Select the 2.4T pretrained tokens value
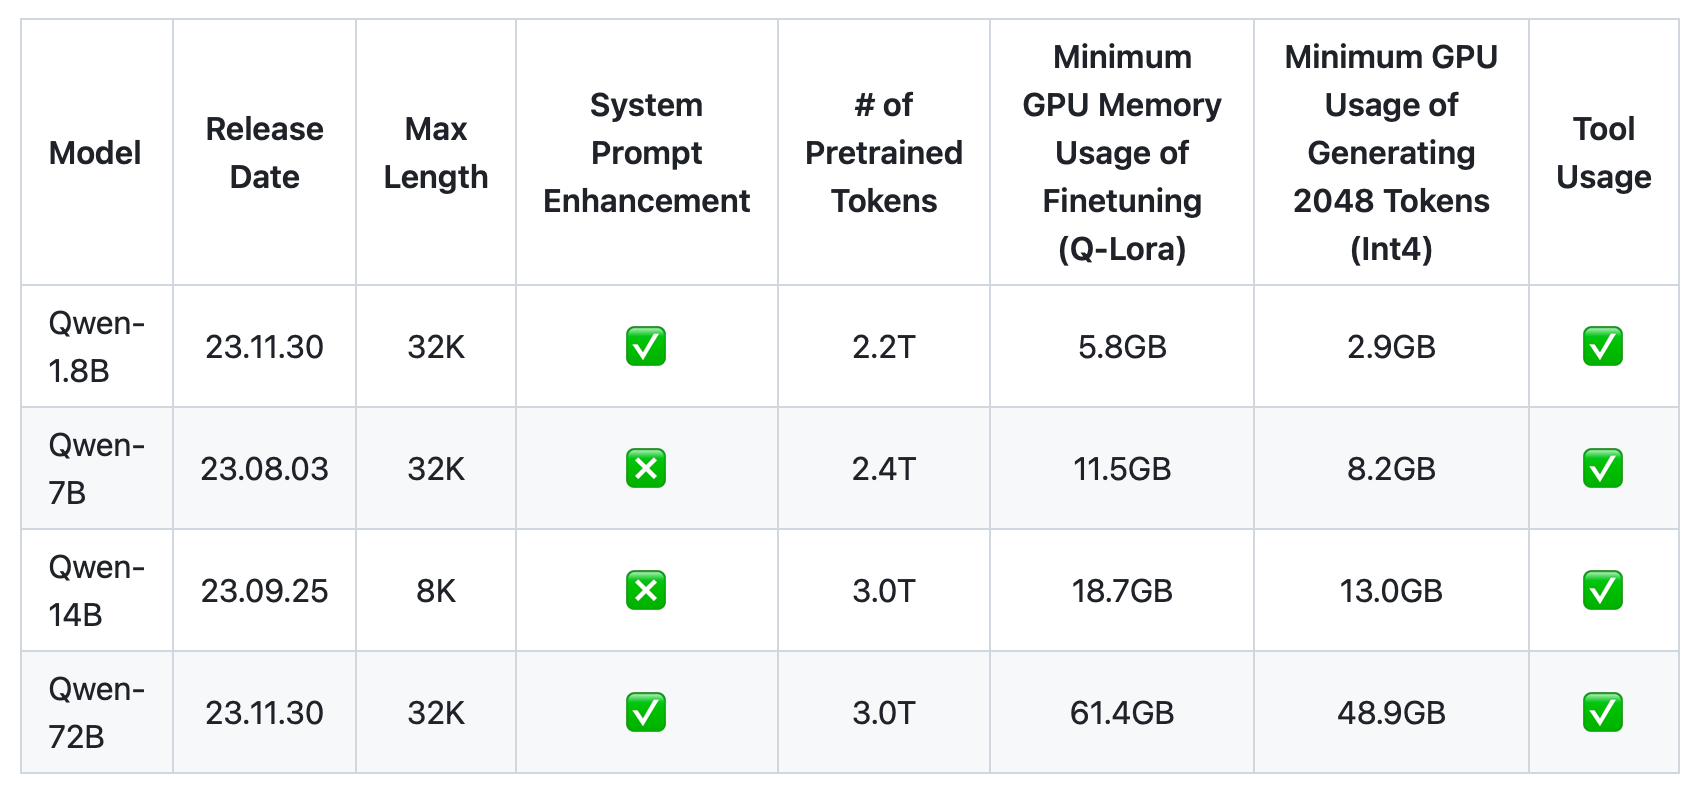This screenshot has height=794, width=1696. tap(884, 469)
